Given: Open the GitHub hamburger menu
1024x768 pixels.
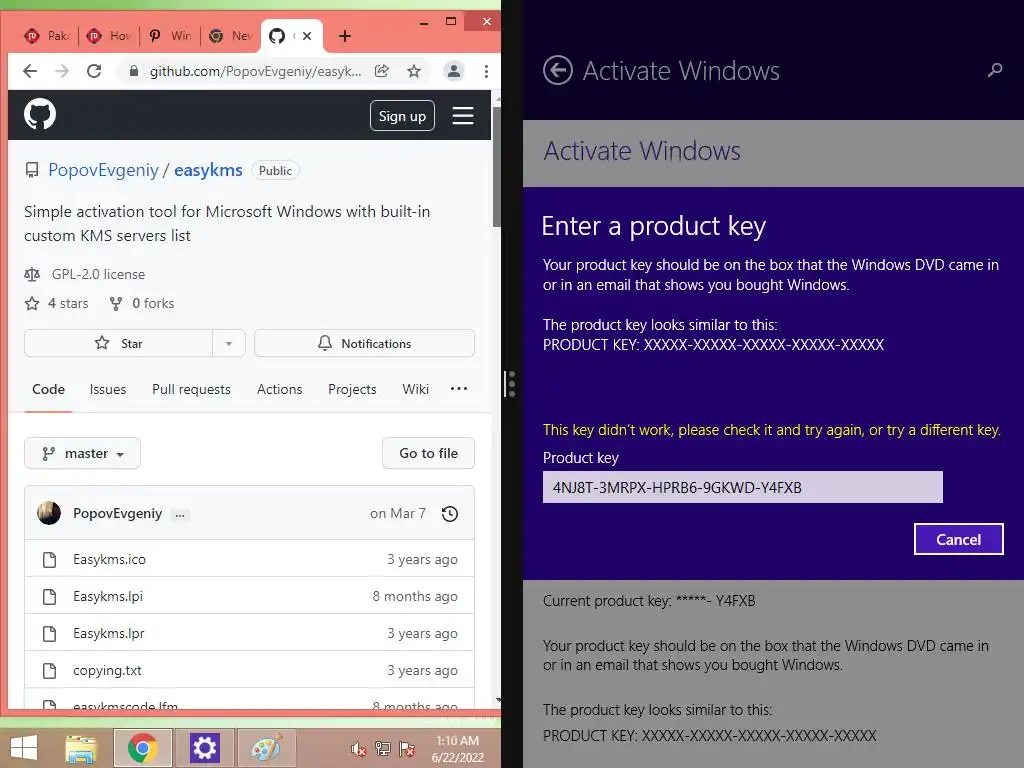Looking at the screenshot, I should click(x=463, y=116).
